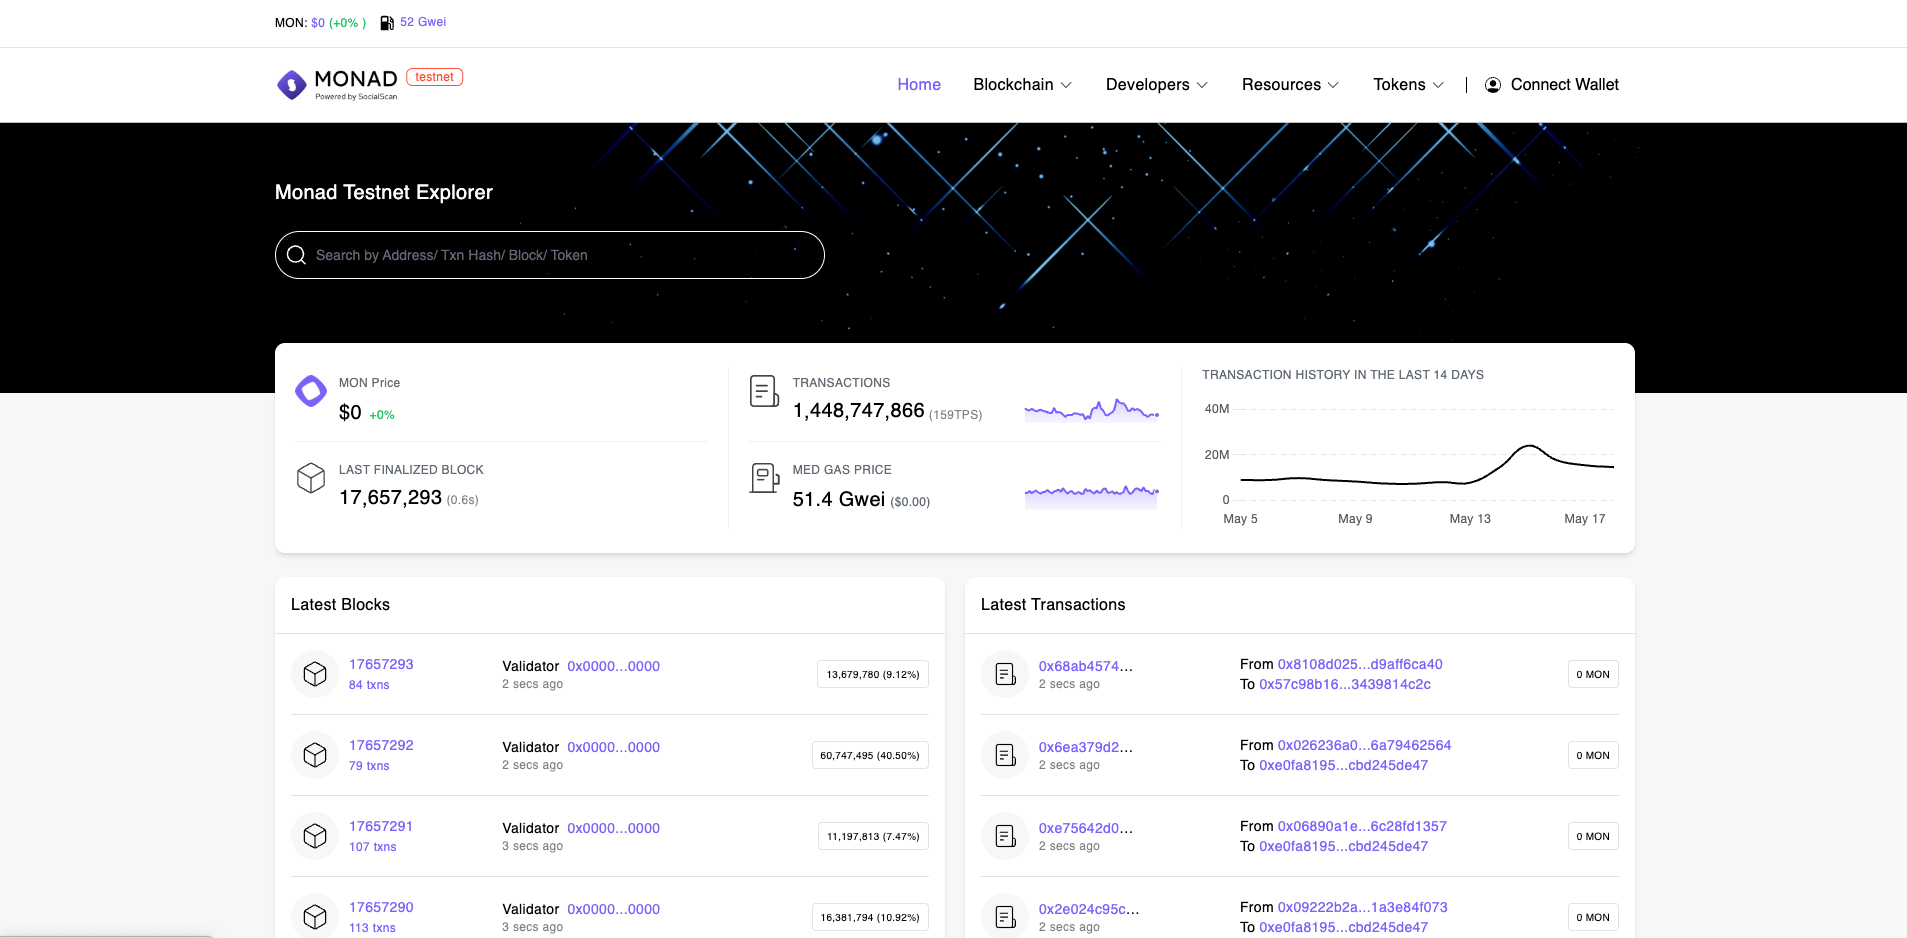Screen dimensions: 1907x938
Task: Click the transactions sparkline chart
Action: point(1092,410)
